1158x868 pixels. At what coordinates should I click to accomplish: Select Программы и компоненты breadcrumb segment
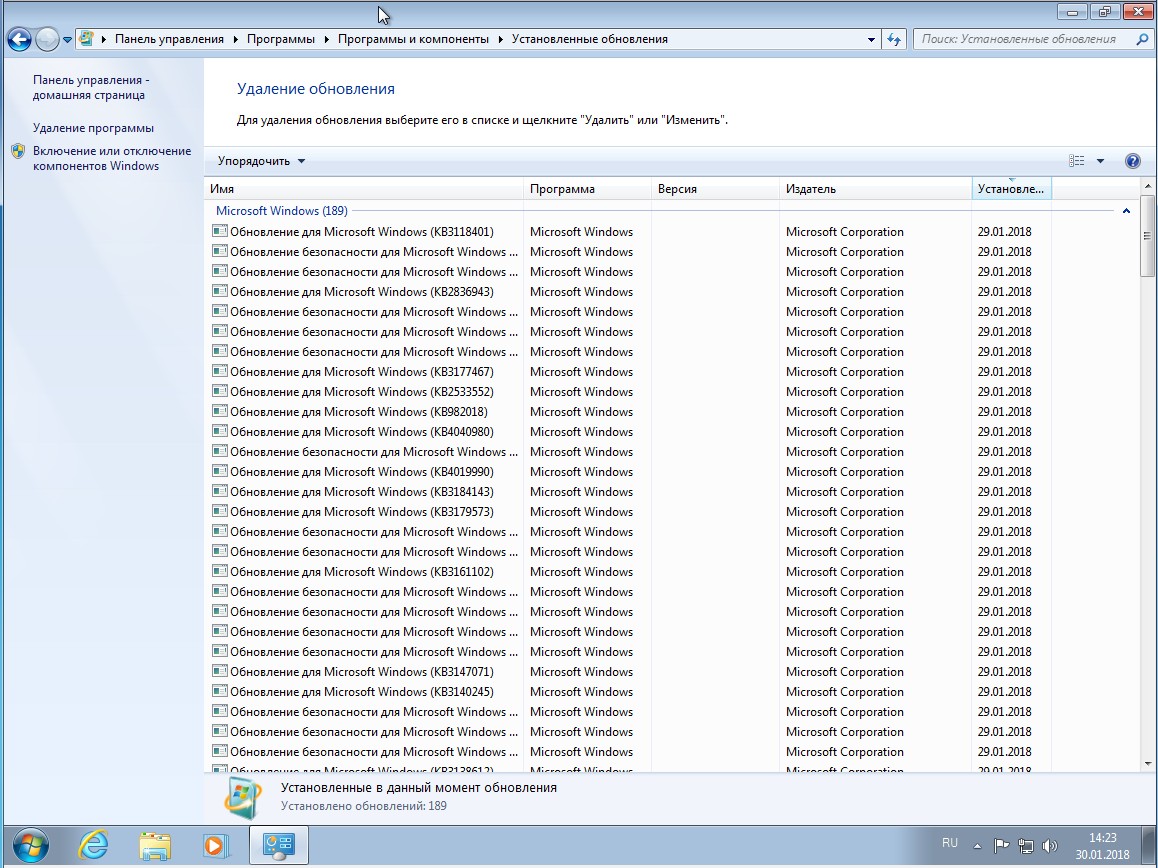pos(413,39)
